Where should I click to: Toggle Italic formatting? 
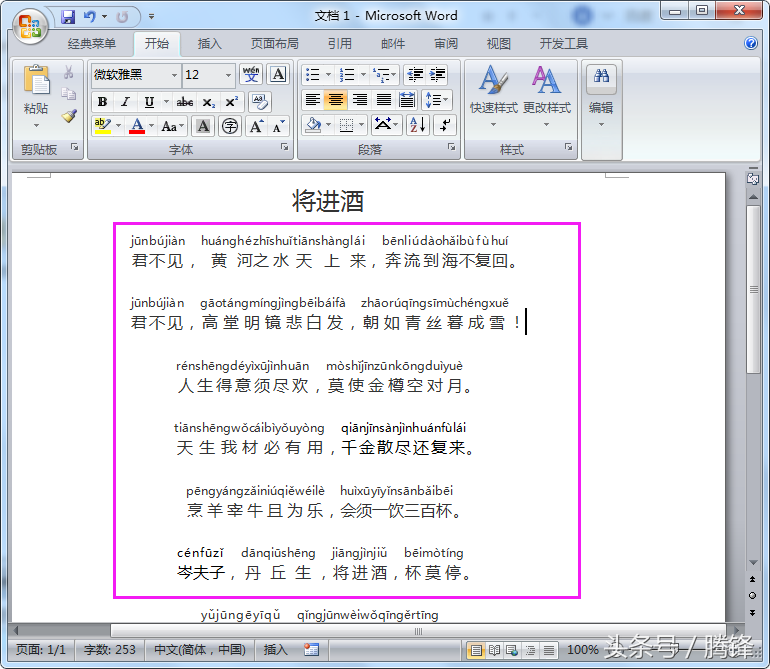[x=126, y=102]
